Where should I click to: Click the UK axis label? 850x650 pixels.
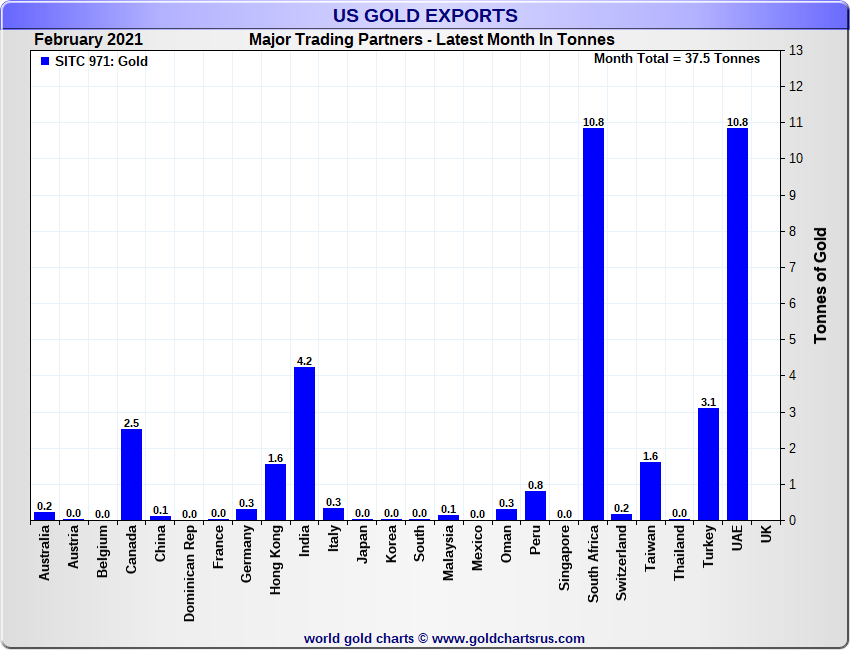coord(766,534)
